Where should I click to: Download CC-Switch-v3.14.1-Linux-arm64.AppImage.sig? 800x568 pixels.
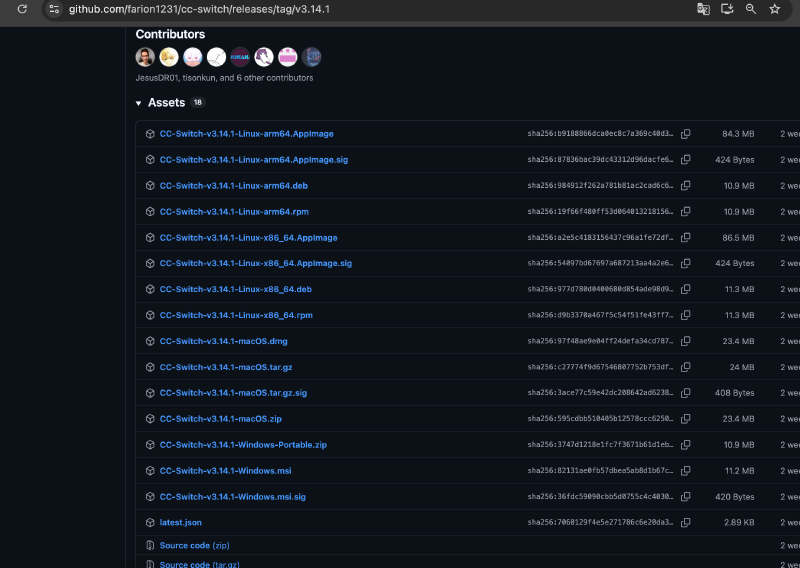click(x=254, y=160)
